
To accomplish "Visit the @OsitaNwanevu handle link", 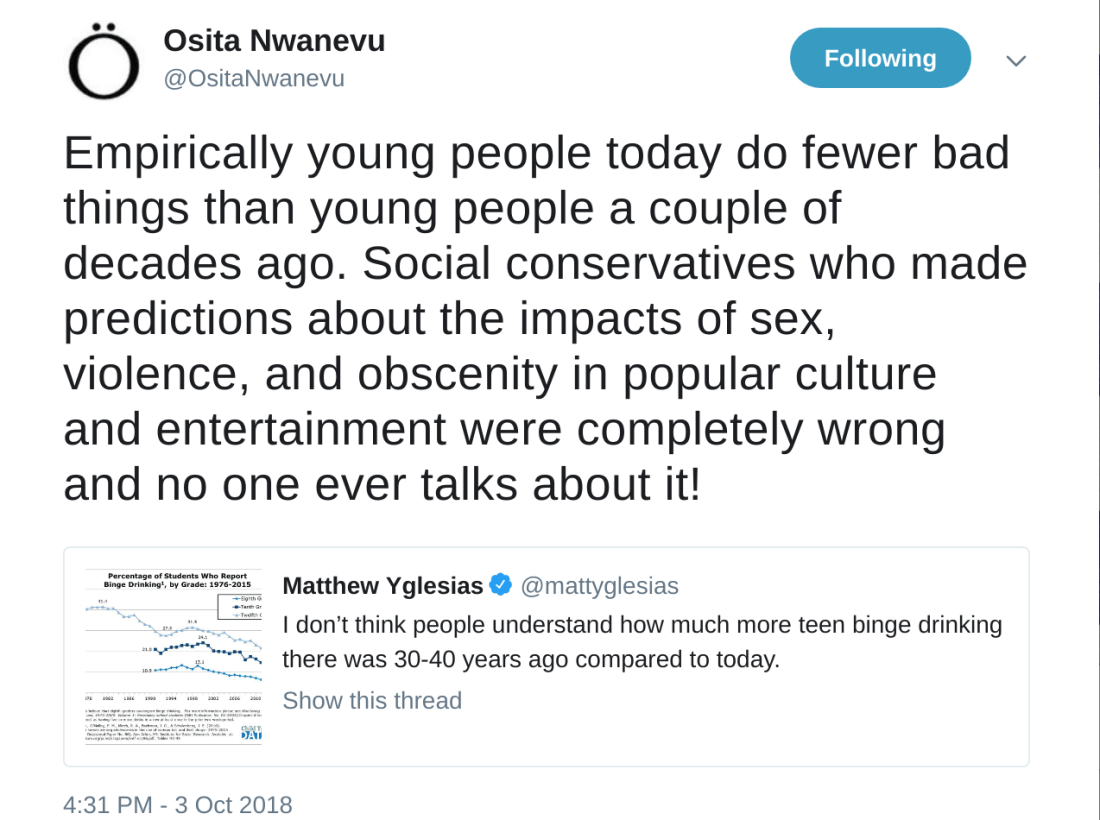I will (254, 78).
